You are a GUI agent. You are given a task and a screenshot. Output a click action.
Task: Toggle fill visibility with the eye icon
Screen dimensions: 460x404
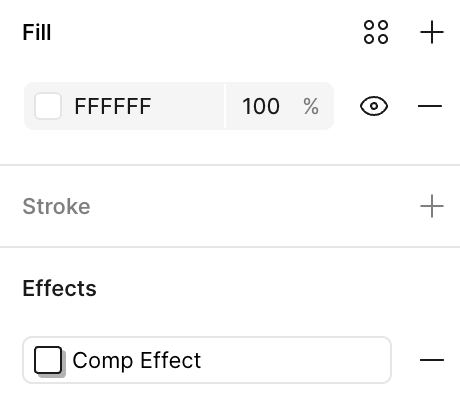coord(374,106)
